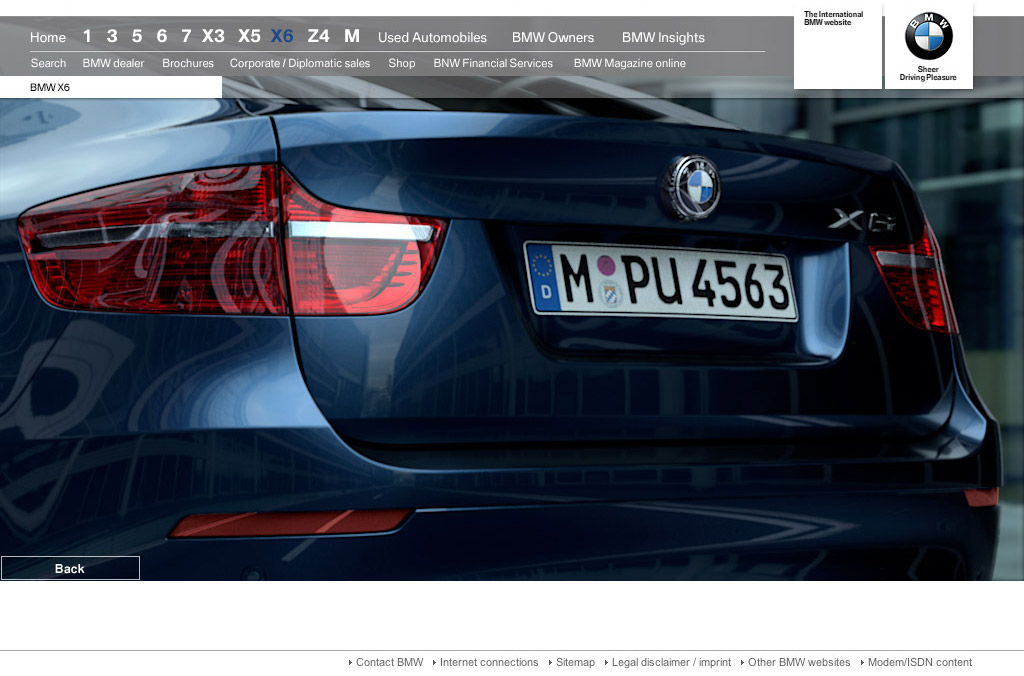Open BNW Financial Services

(x=493, y=63)
